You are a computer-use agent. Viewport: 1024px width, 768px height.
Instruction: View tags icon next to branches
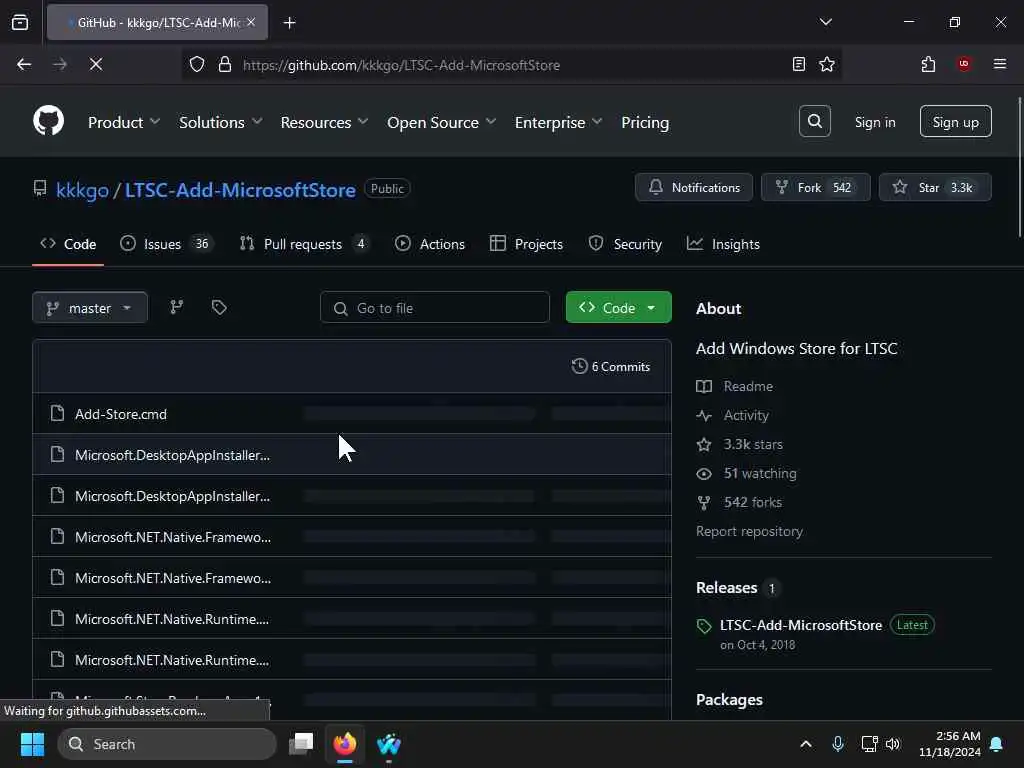pyautogui.click(x=219, y=307)
